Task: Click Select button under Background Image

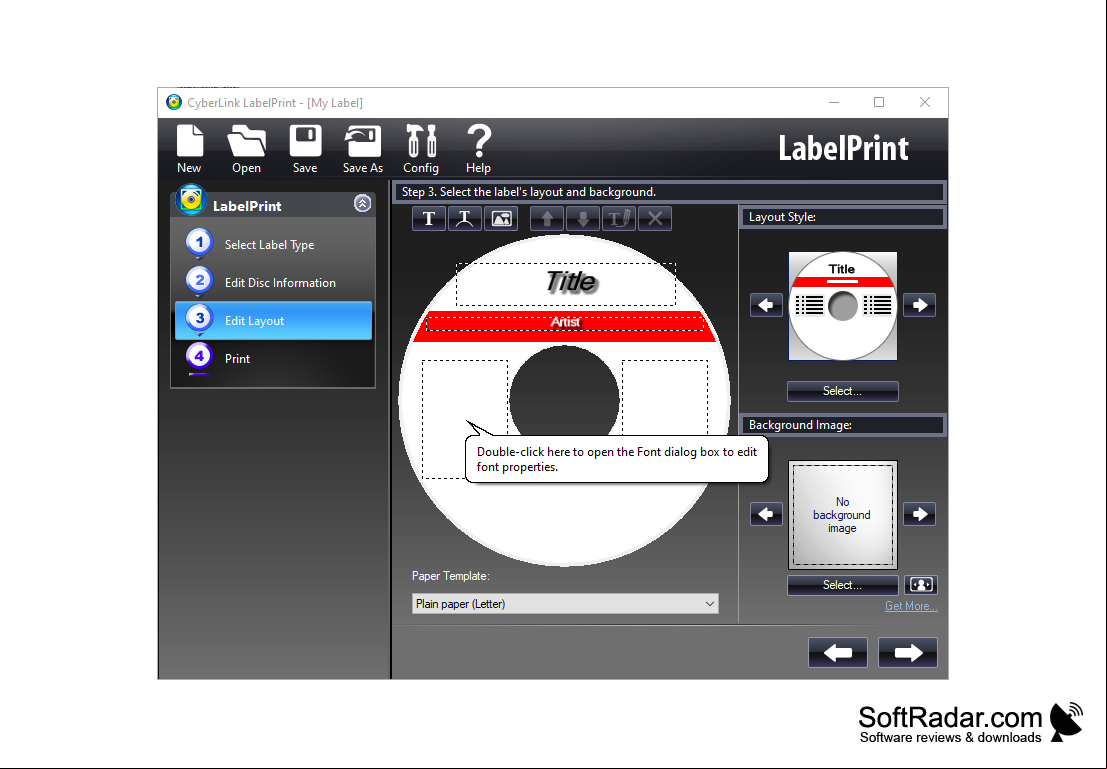Action: click(843, 585)
